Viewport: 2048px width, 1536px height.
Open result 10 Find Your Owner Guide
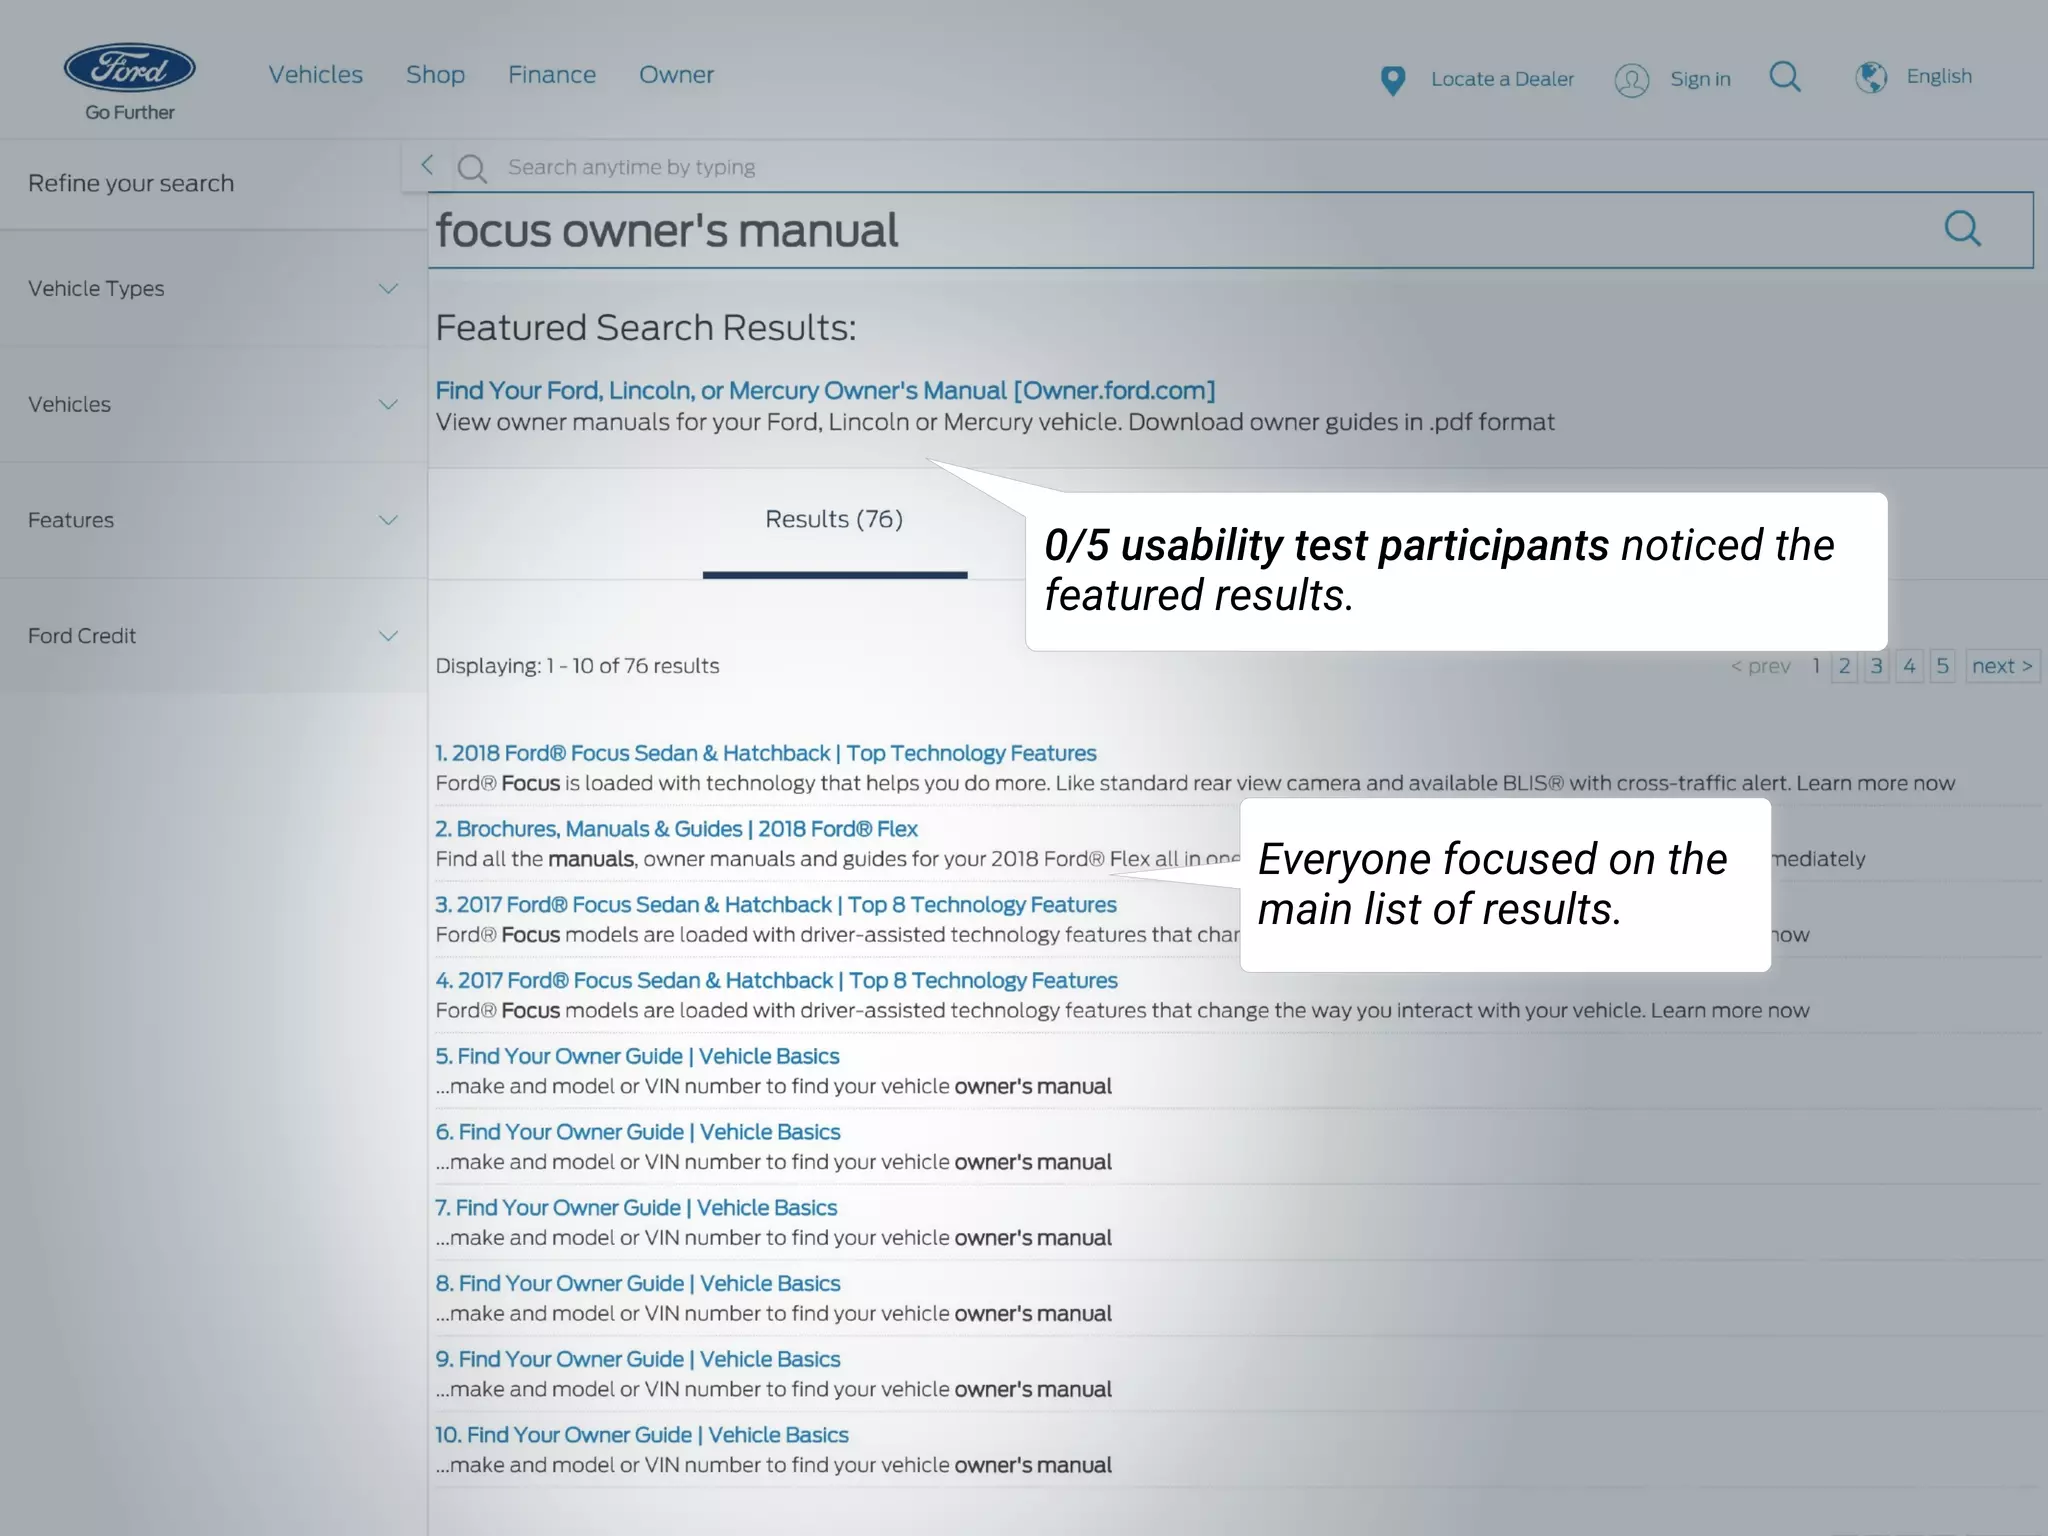(x=641, y=1435)
